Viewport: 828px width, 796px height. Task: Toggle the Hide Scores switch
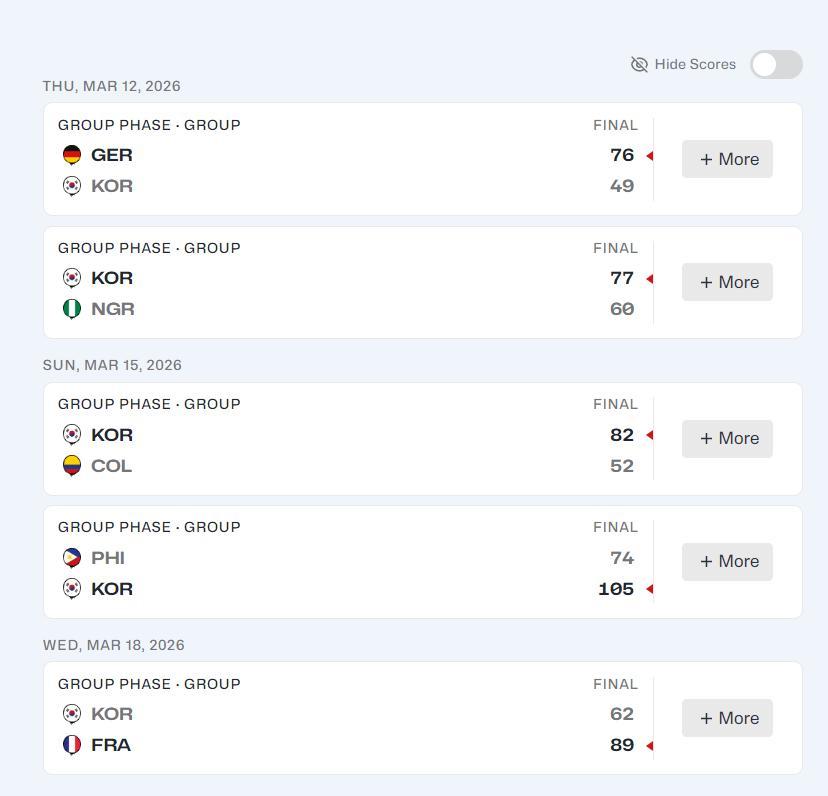(776, 65)
